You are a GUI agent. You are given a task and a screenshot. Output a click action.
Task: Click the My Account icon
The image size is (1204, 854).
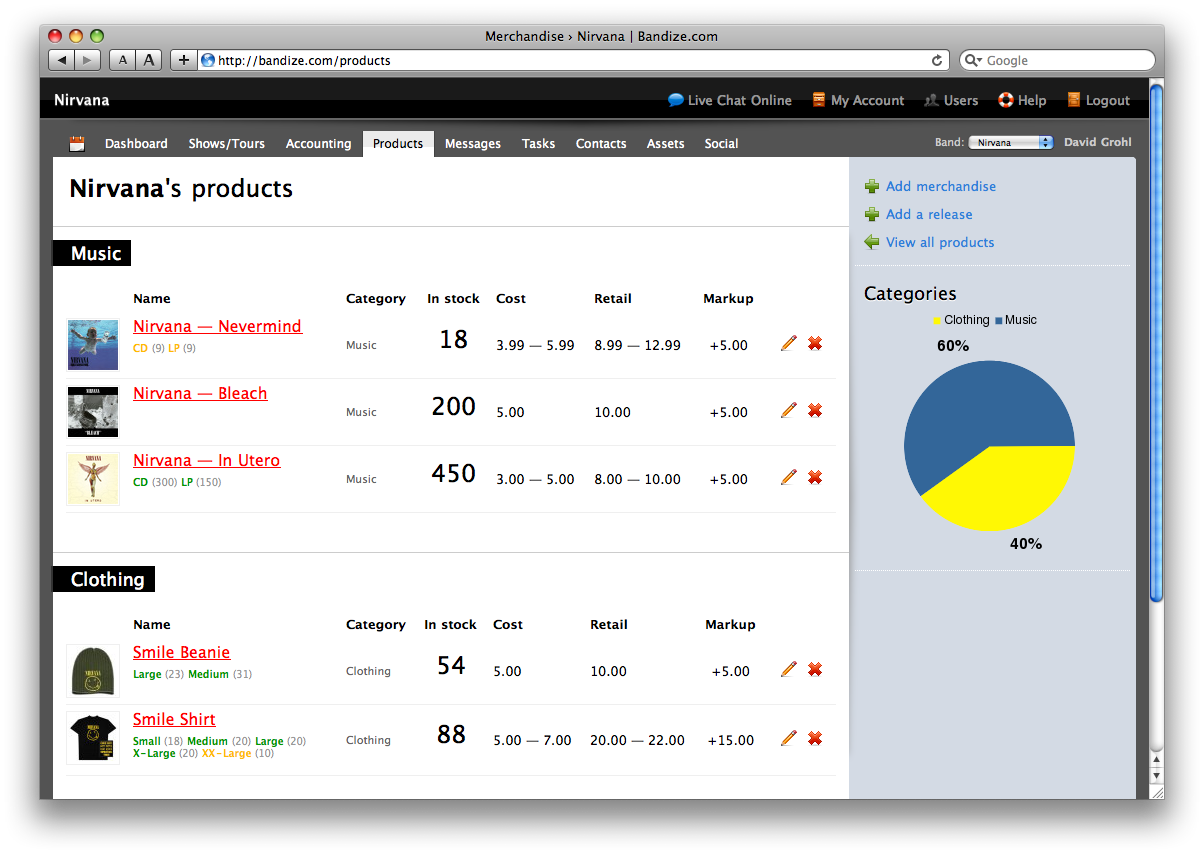coord(819,100)
